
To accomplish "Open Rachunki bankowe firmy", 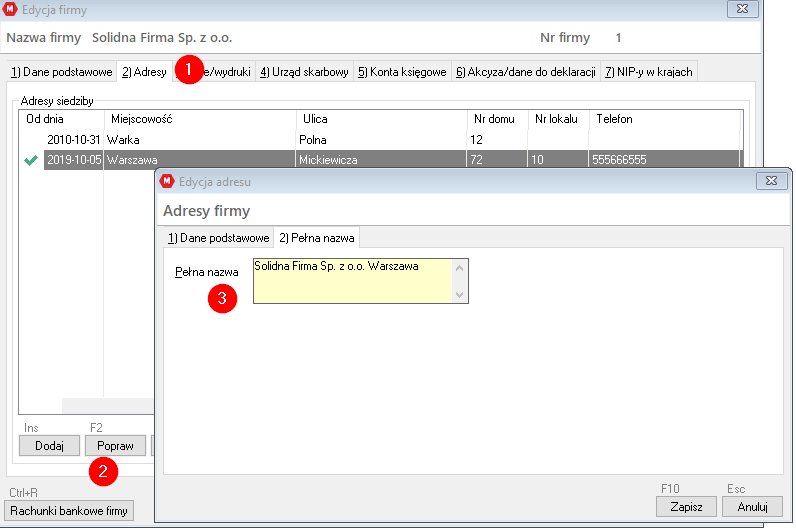I will coord(69,511).
